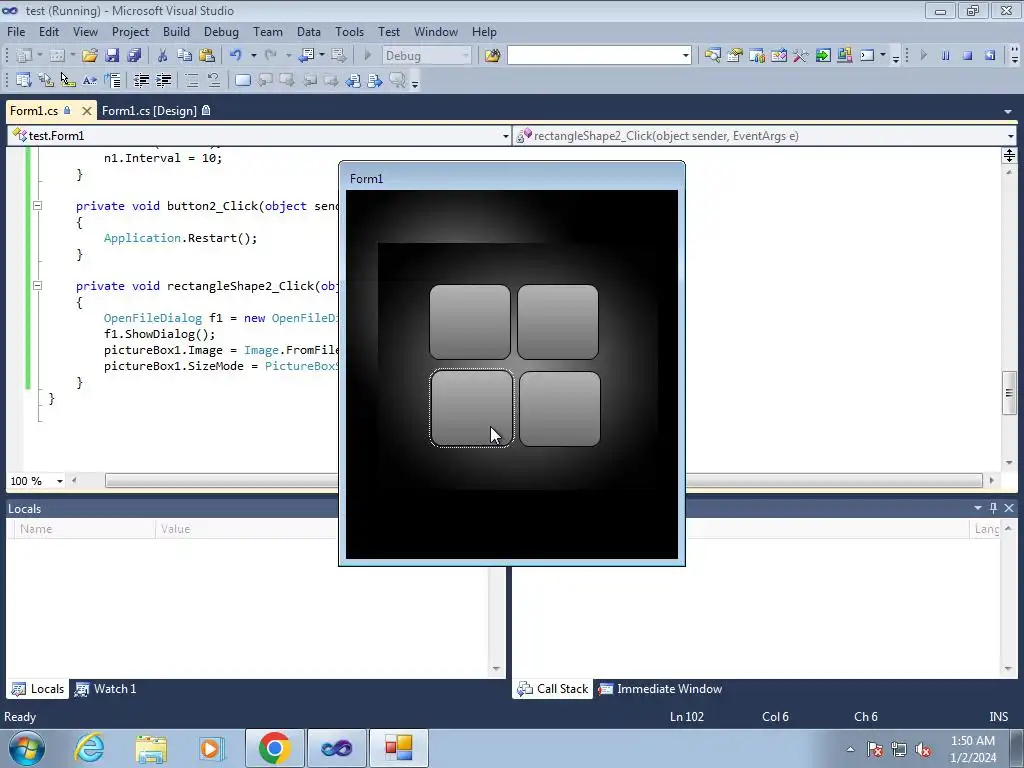Screen dimensions: 1024x768
Task: Jump to previous bookmark in current document
Action: (x=353, y=80)
